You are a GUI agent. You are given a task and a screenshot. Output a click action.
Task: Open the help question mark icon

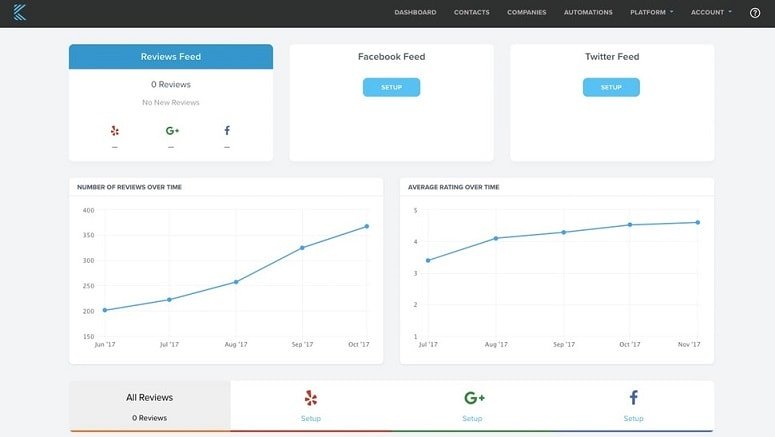point(755,13)
